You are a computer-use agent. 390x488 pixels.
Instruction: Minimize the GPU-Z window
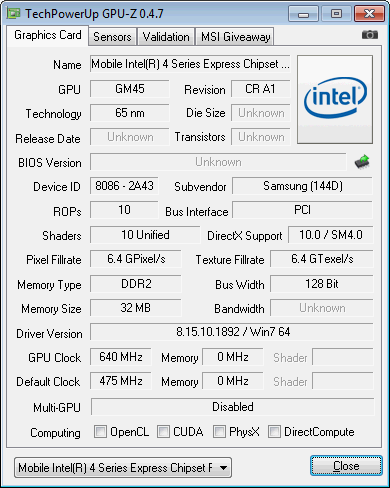(x=304, y=14)
